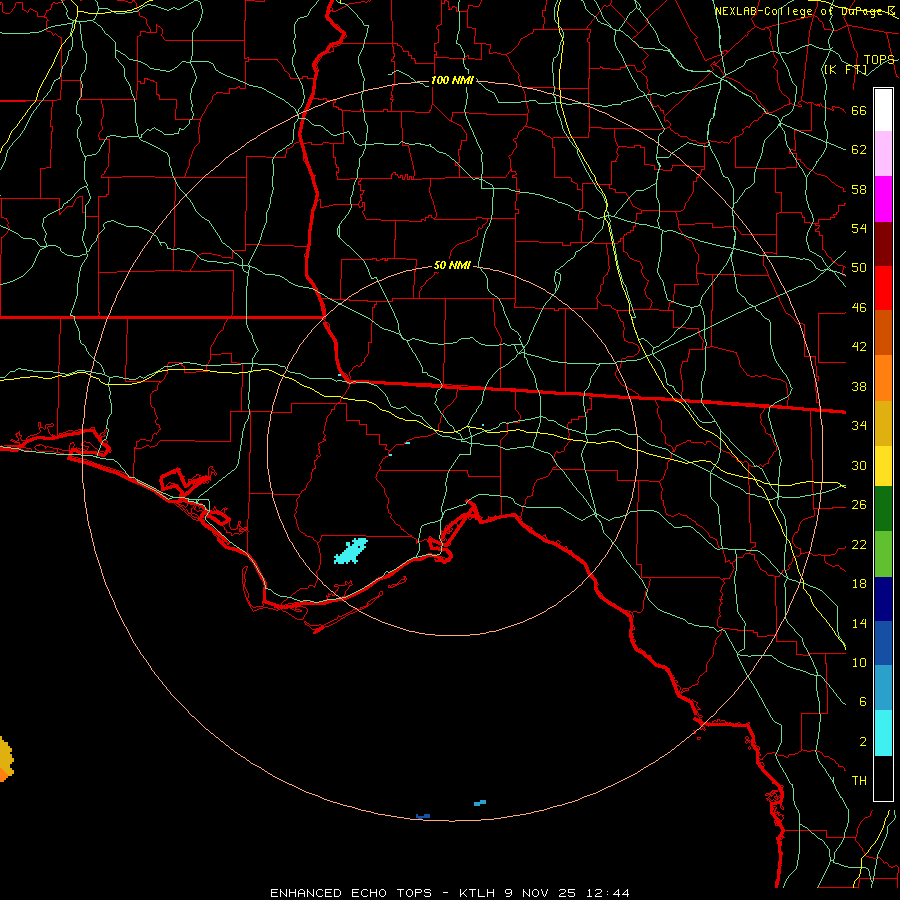
Task: Click the dark red 54 kft legend swatch
Action: 883,244
